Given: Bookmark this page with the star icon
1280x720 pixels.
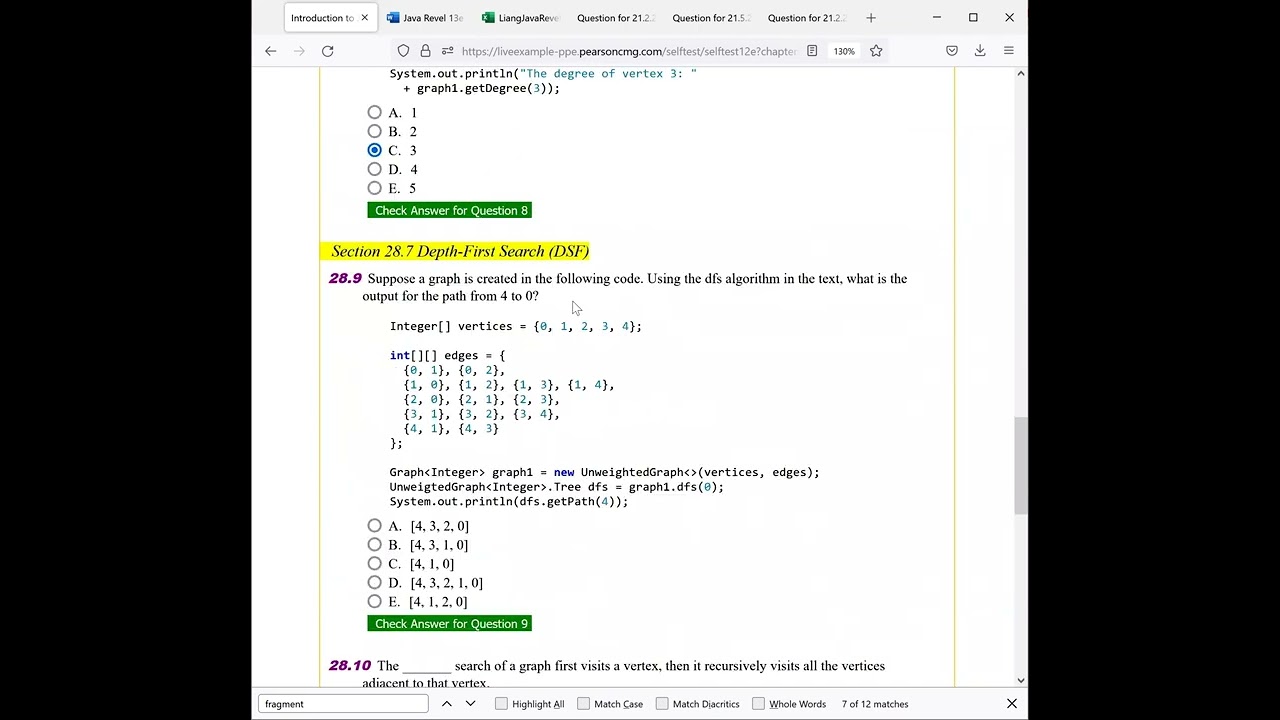Looking at the screenshot, I should 876,51.
